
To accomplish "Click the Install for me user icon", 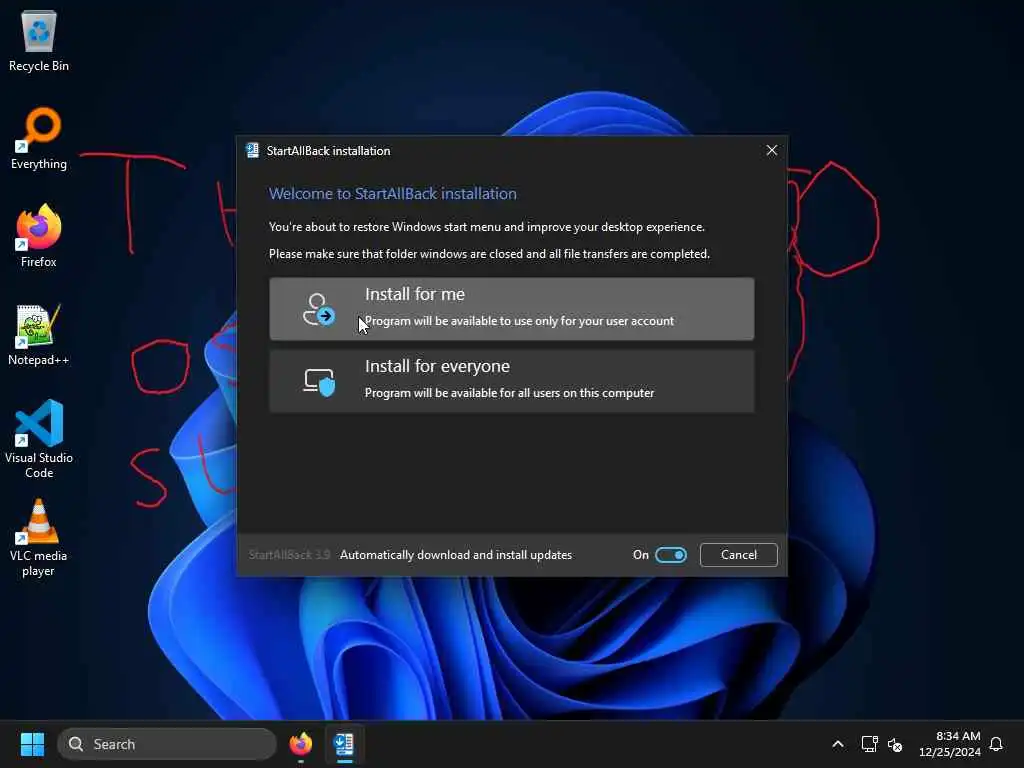I will tap(319, 310).
